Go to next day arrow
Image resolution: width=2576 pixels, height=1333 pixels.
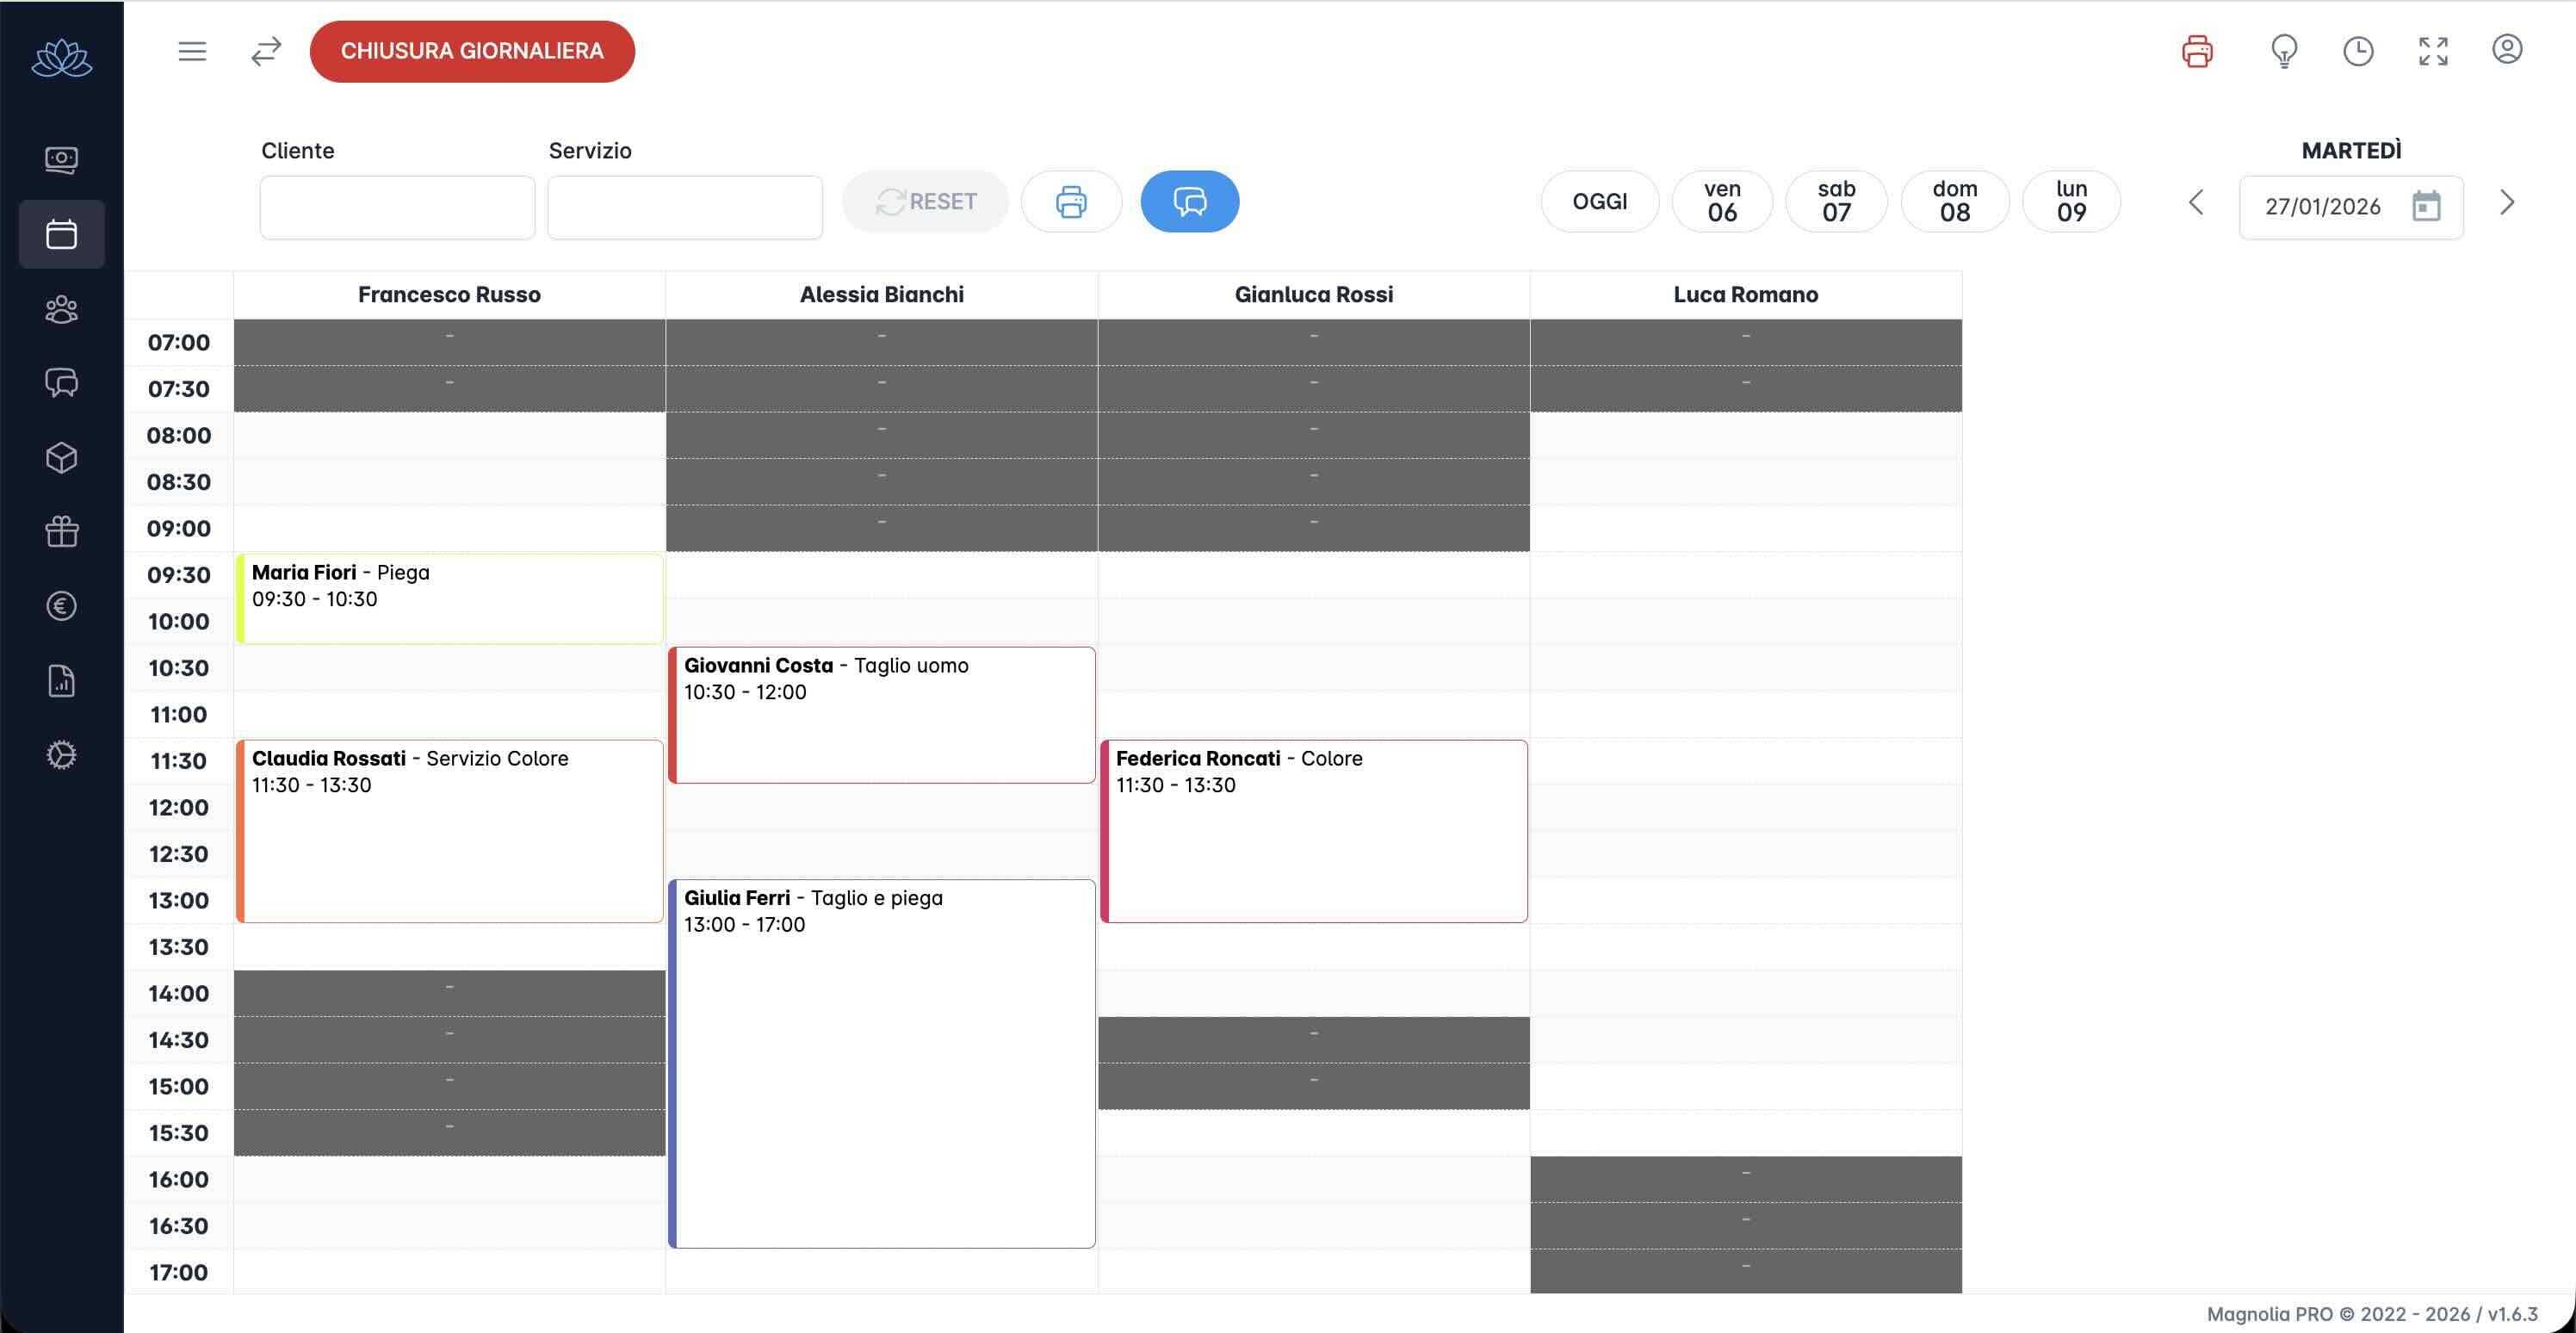click(2507, 203)
